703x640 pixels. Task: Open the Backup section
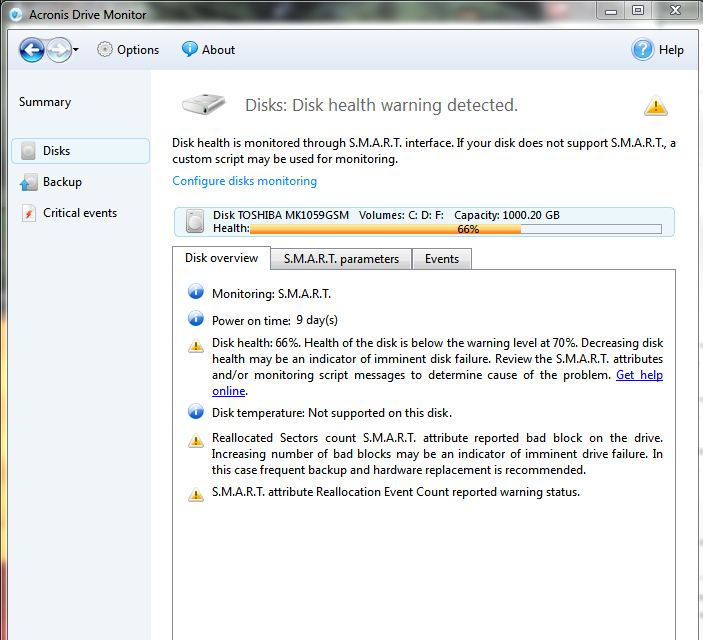pos(62,182)
